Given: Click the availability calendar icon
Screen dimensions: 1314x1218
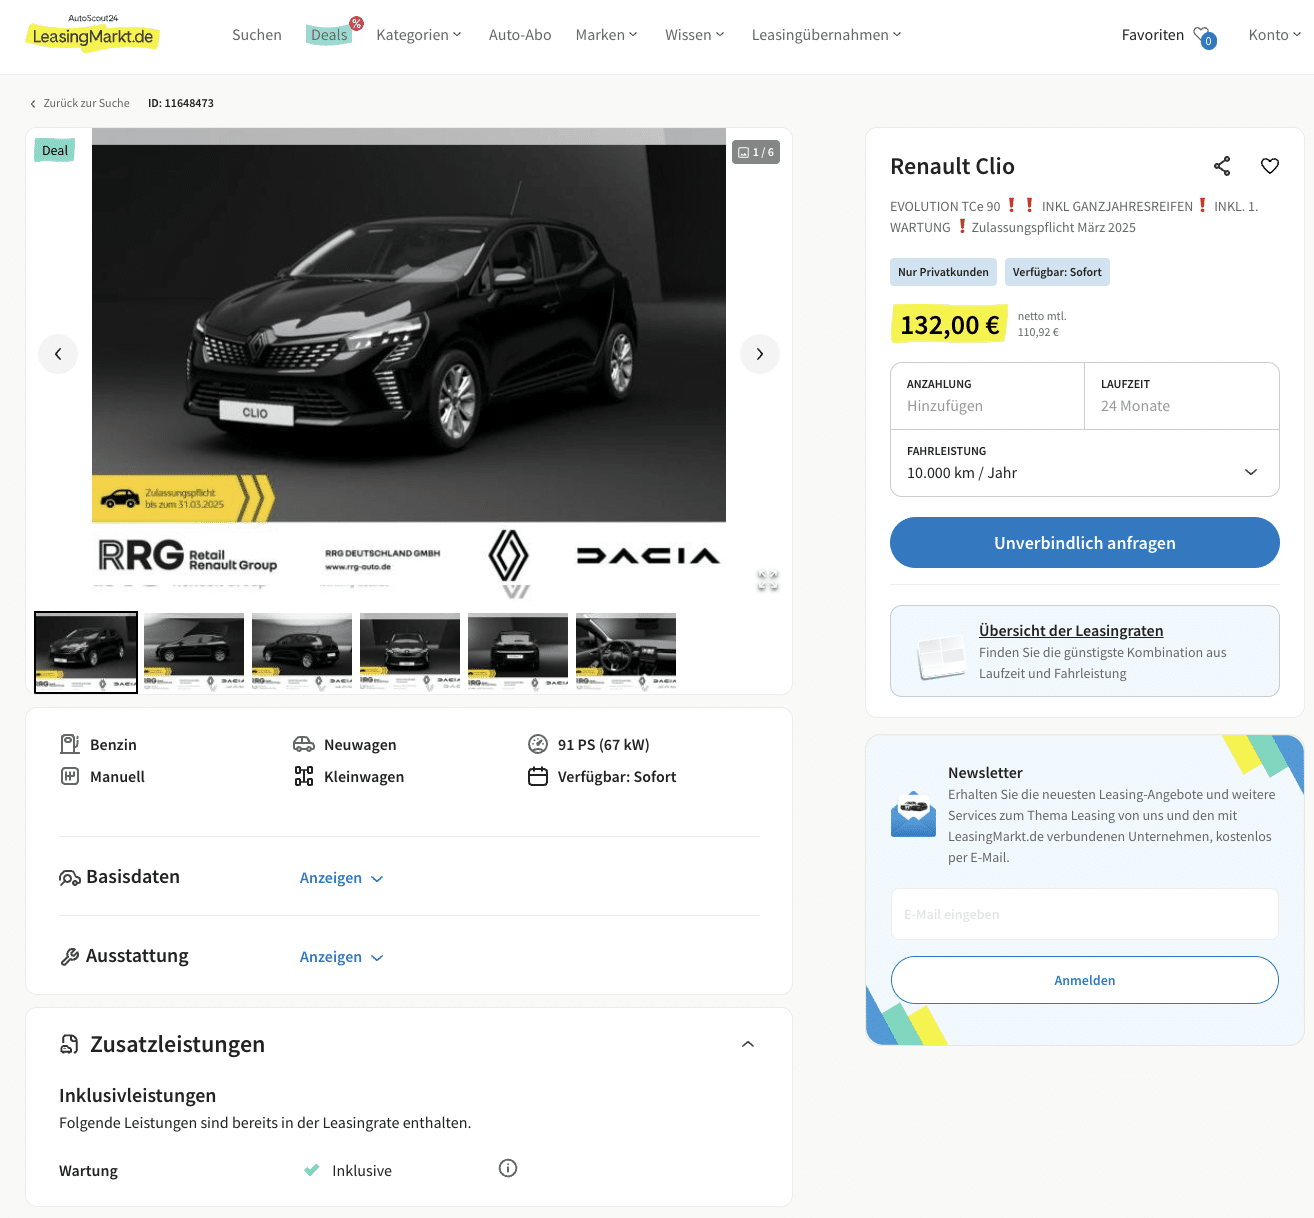Looking at the screenshot, I should coord(538,776).
